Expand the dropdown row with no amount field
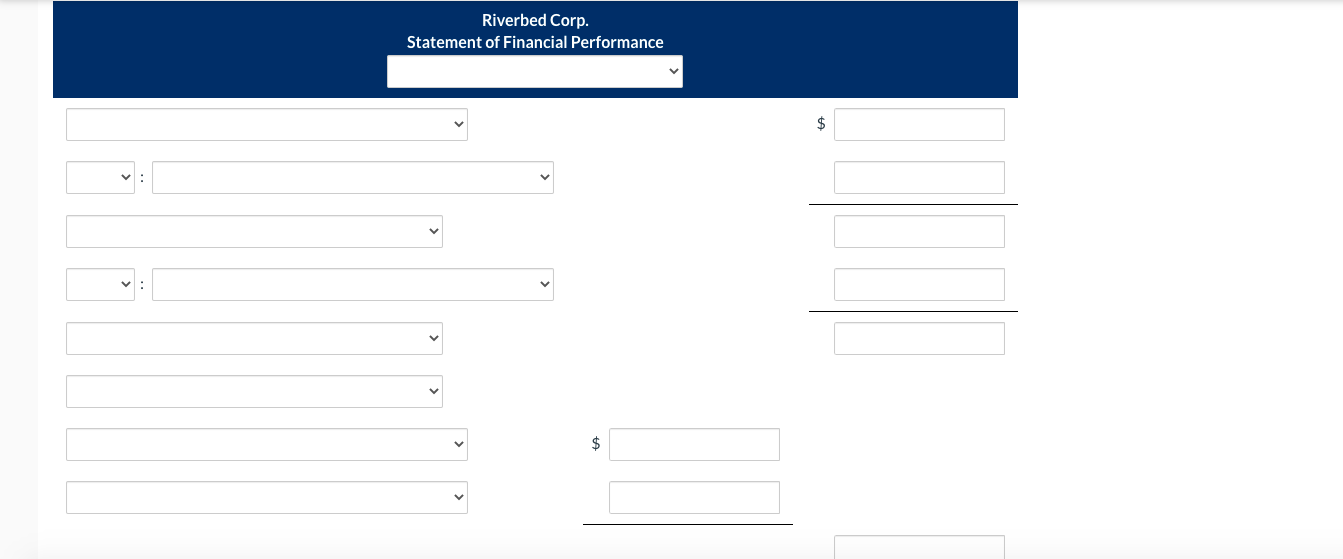Image resolution: width=1343 pixels, height=559 pixels. (254, 391)
